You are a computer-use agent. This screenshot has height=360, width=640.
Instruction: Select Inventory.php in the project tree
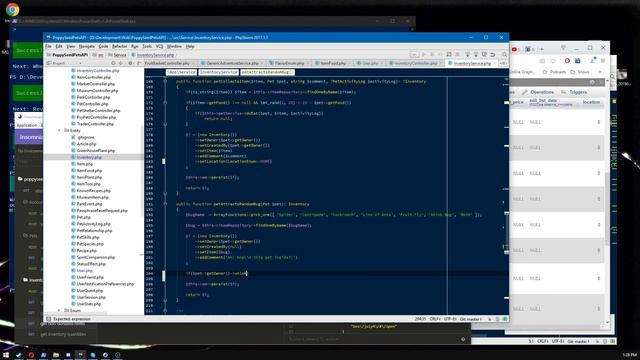click(89, 157)
